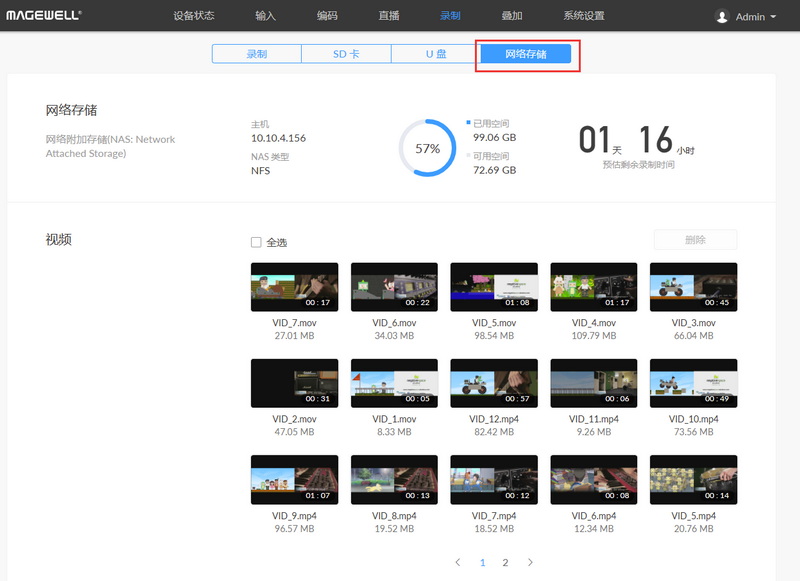
Task: Toggle the 全选 select-all checkbox
Action: tap(256, 242)
